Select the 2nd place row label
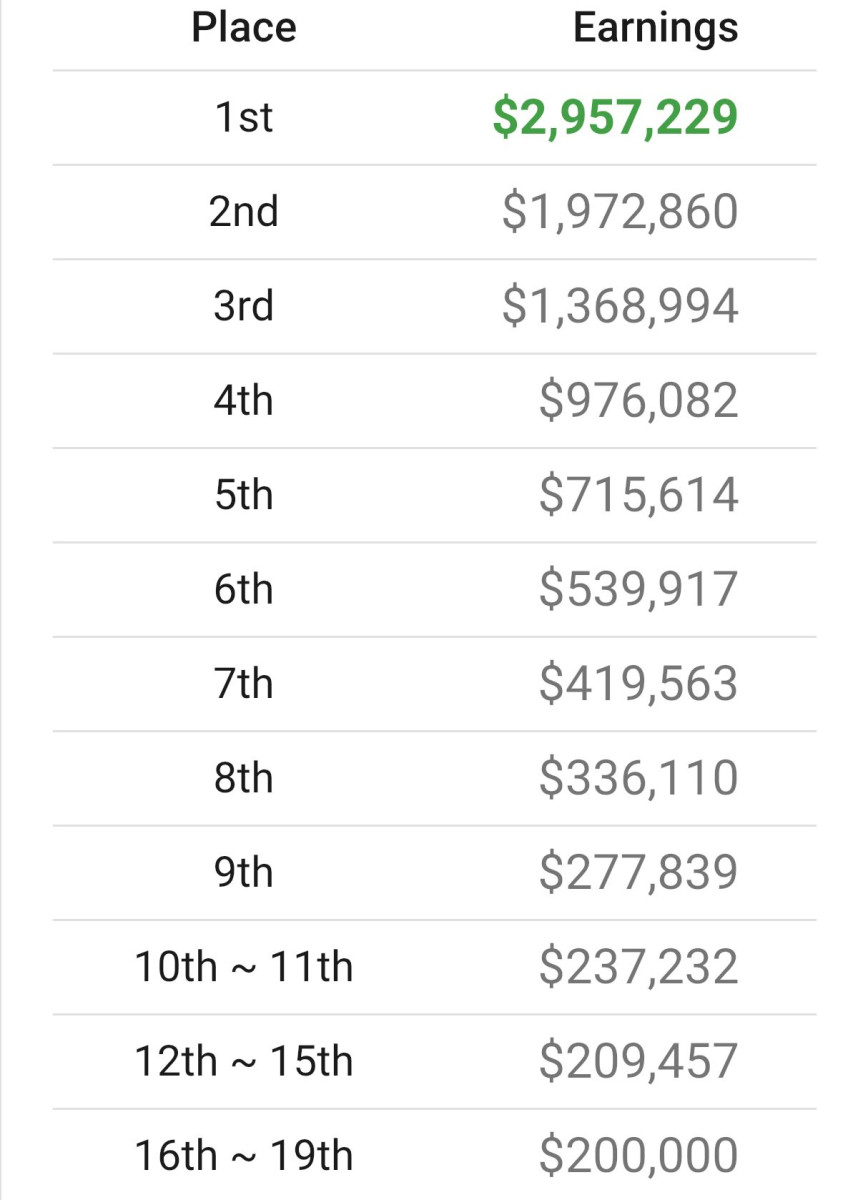 [244, 212]
